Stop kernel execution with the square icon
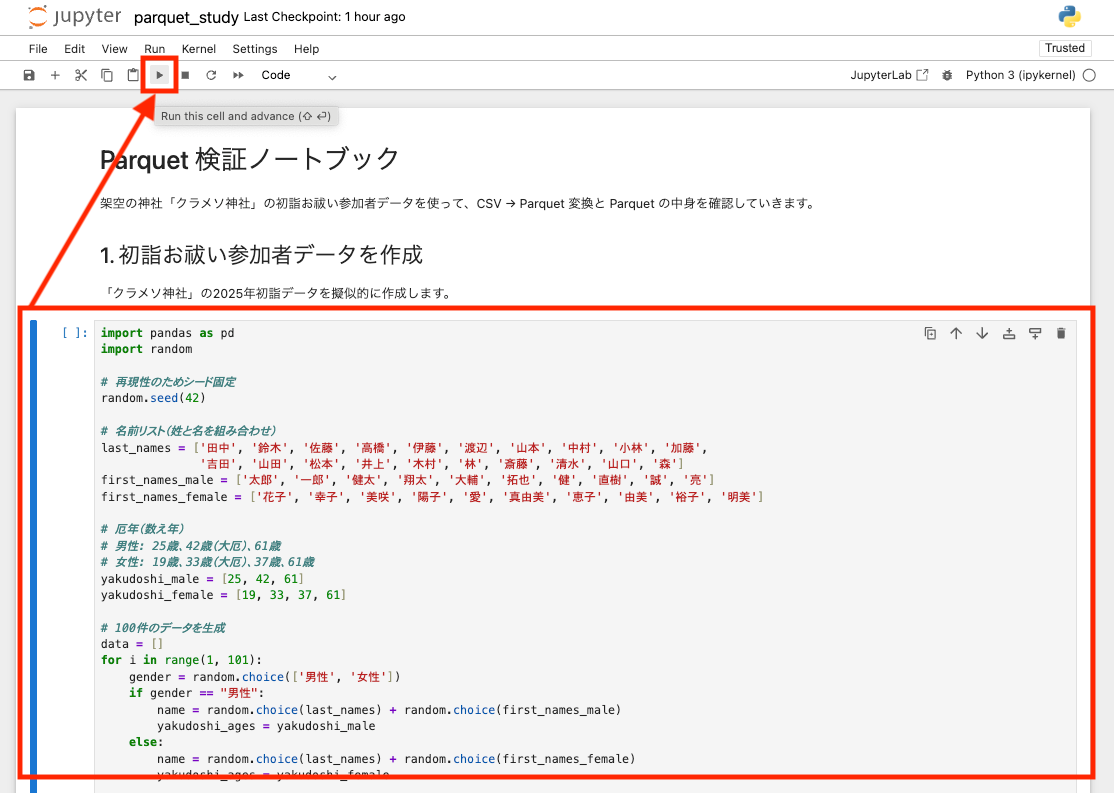This screenshot has width=1114, height=793. [185, 74]
